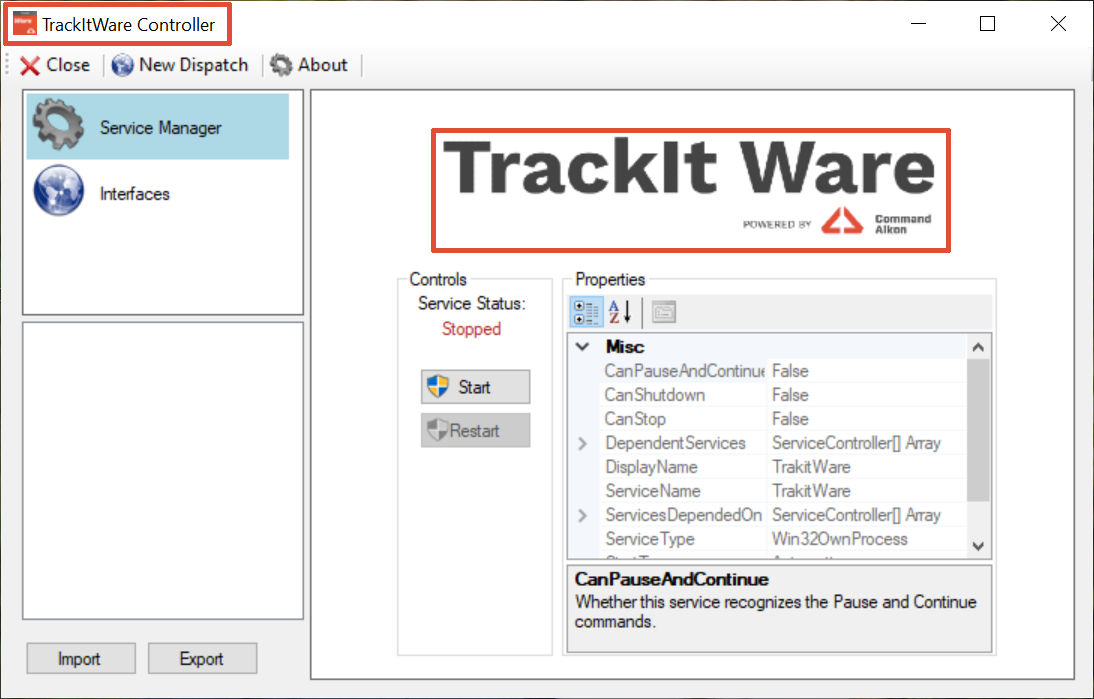1094x699 pixels.
Task: Click the False value for CanPauseAndContinue
Action: click(790, 371)
